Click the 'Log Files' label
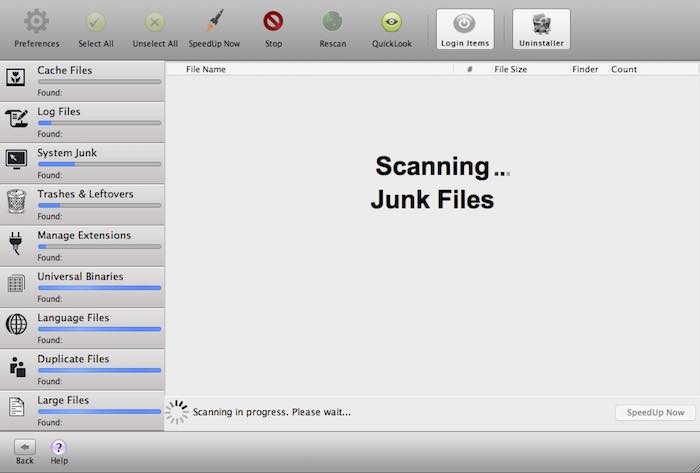The image size is (700, 473). [x=59, y=112]
